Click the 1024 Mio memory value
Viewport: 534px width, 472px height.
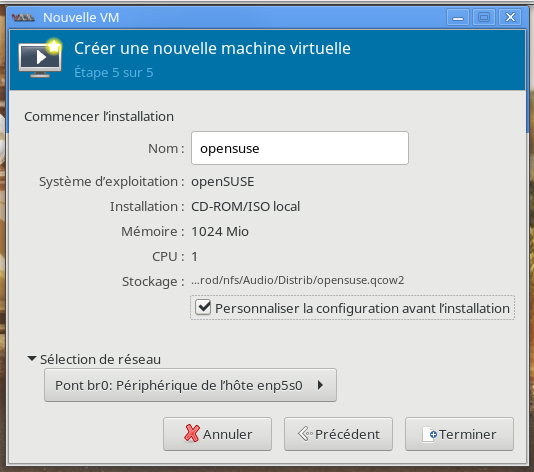tap(220, 232)
